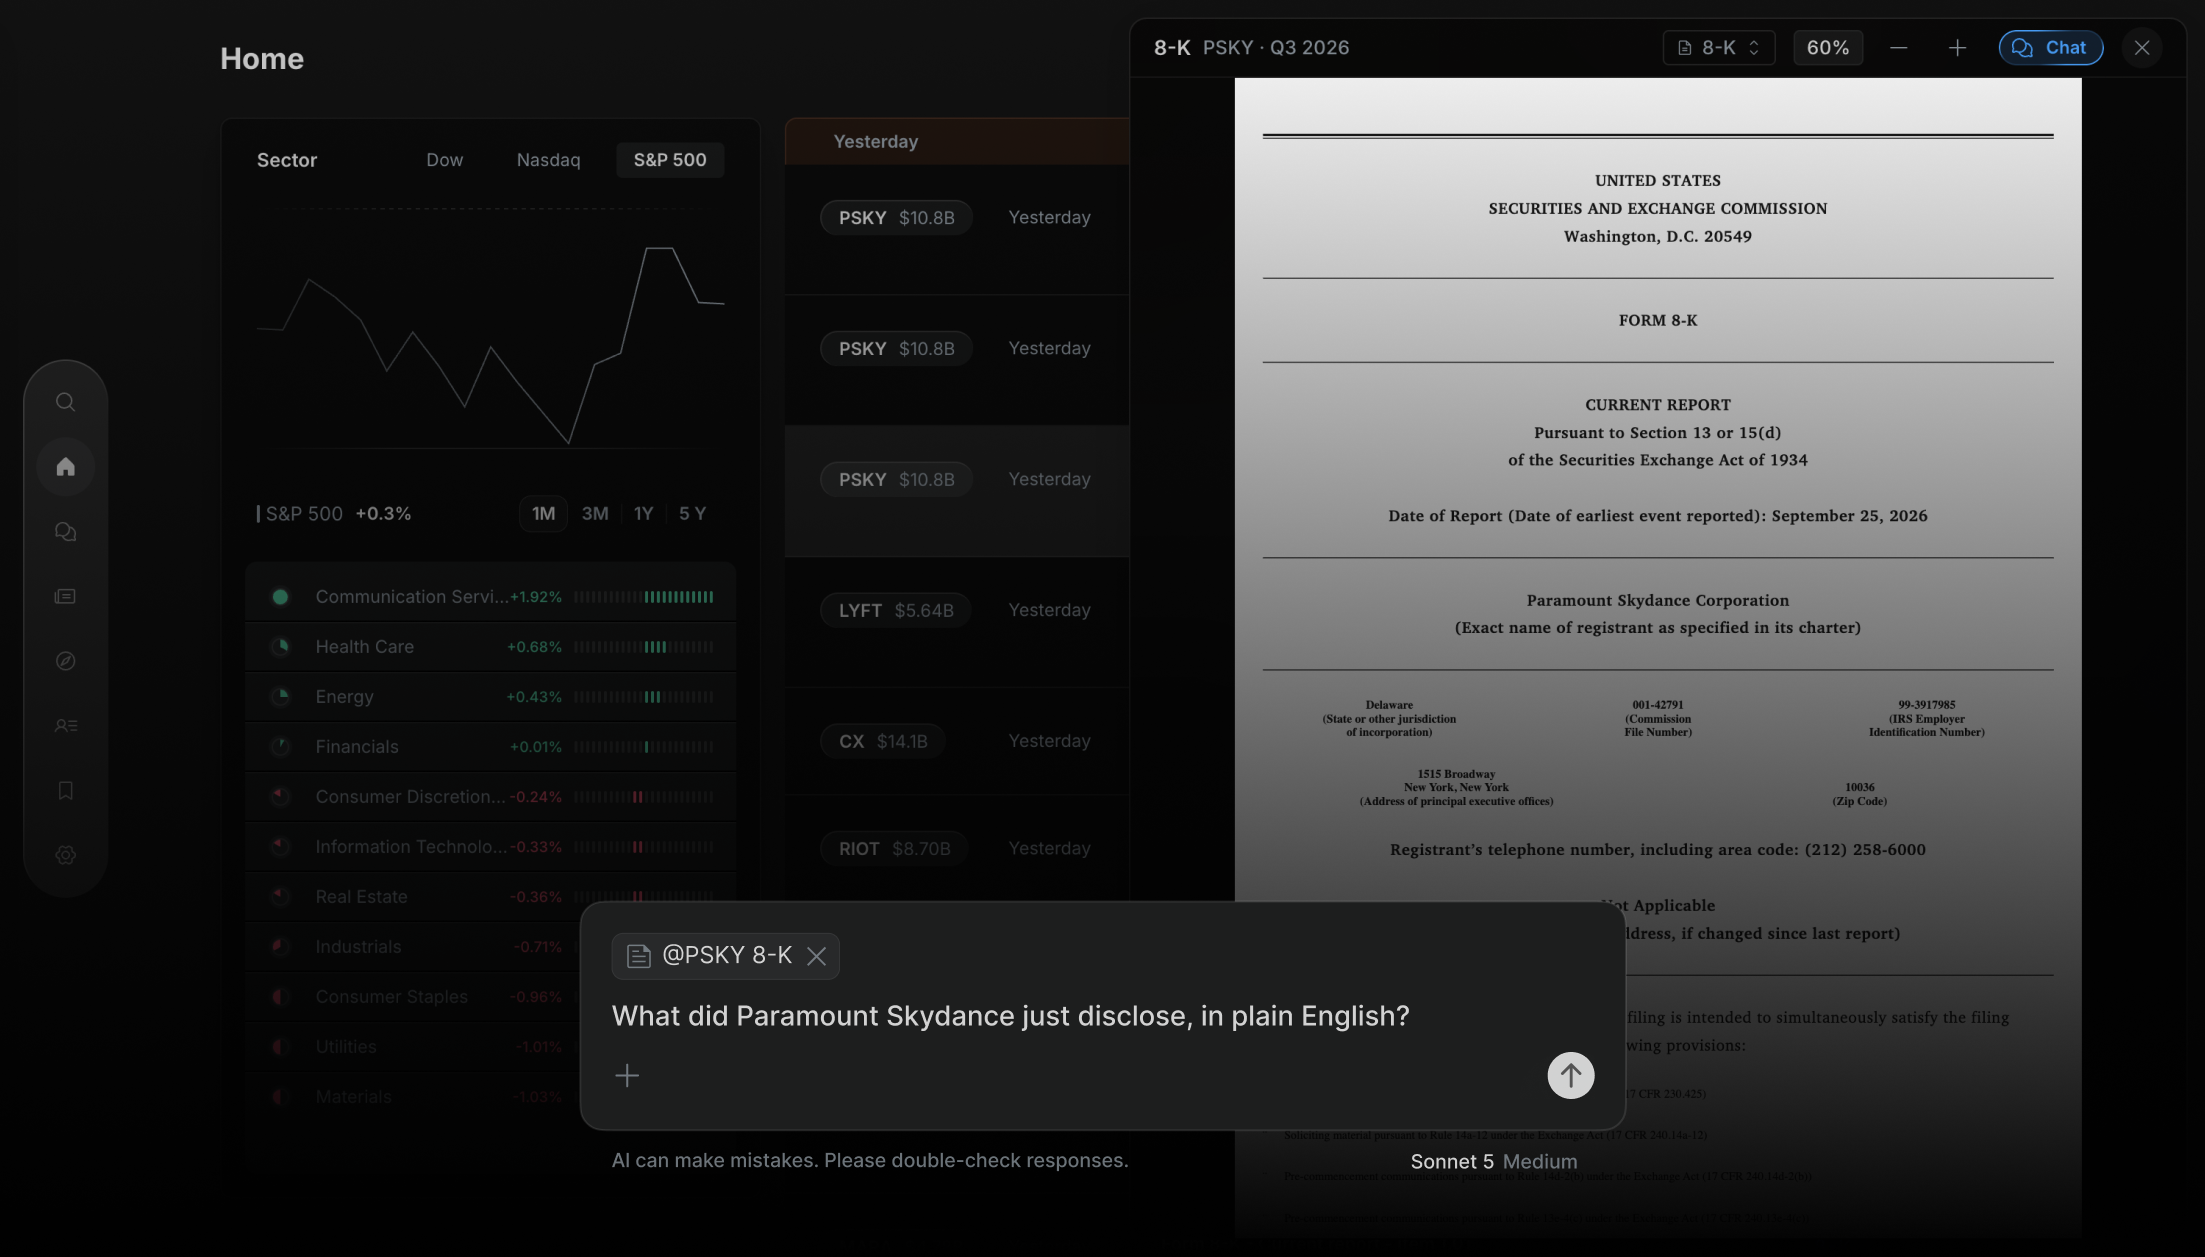Screen dimensions: 2205x1257
Task: Close the 8-K document viewer
Action: pyautogui.click(x=2142, y=48)
